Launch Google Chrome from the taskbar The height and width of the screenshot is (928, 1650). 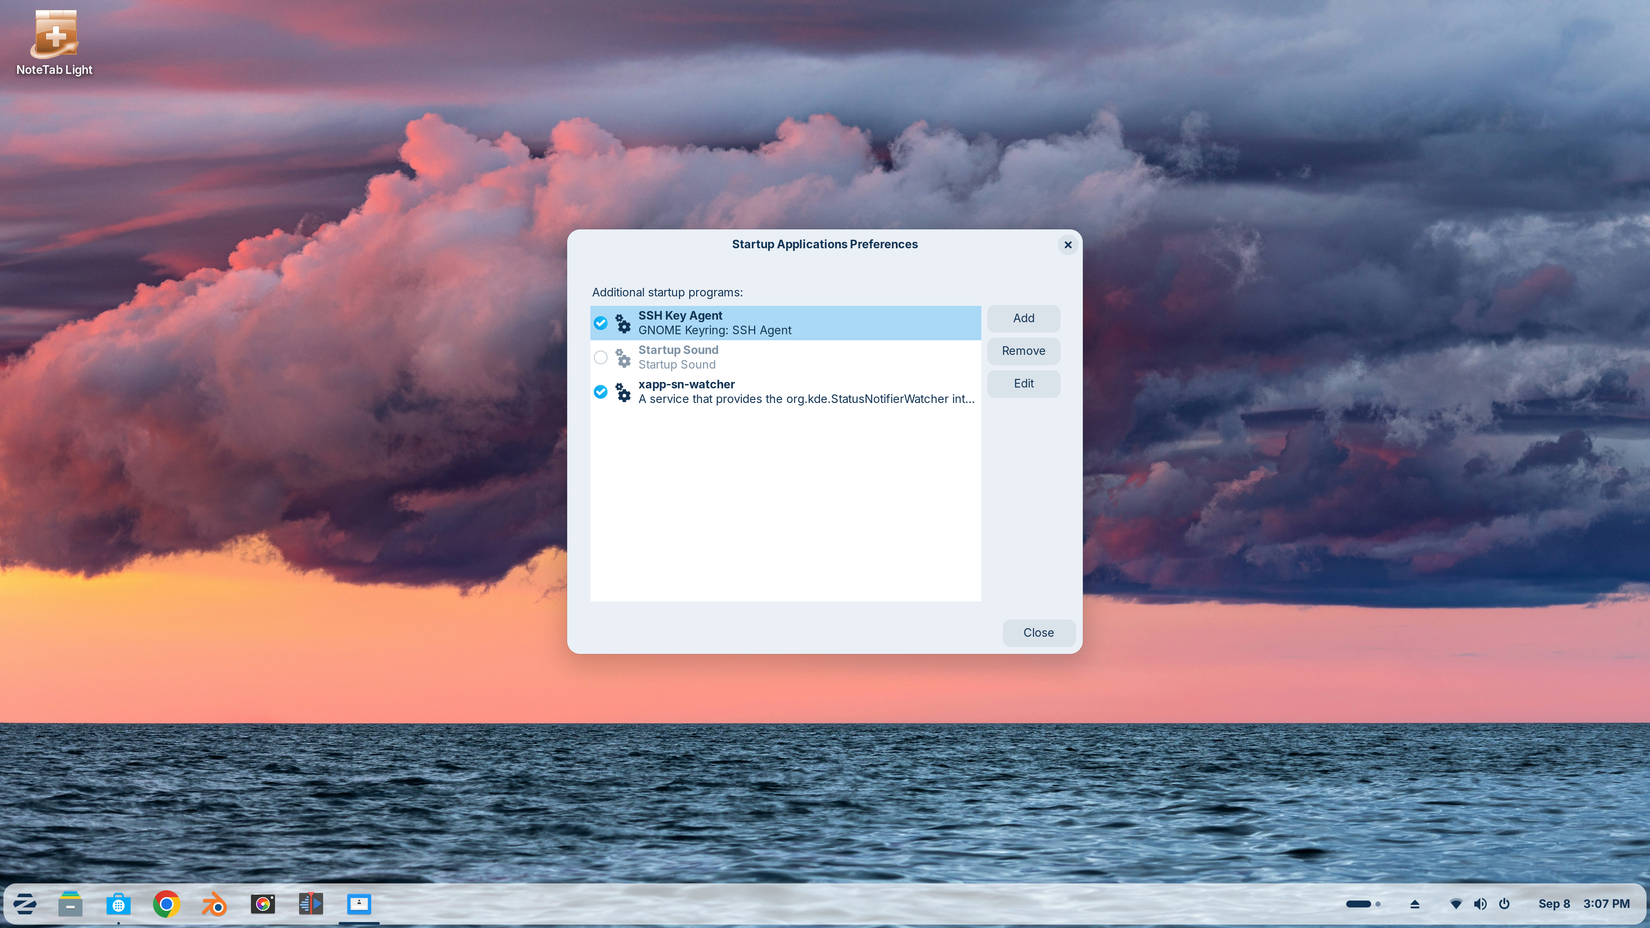166,904
